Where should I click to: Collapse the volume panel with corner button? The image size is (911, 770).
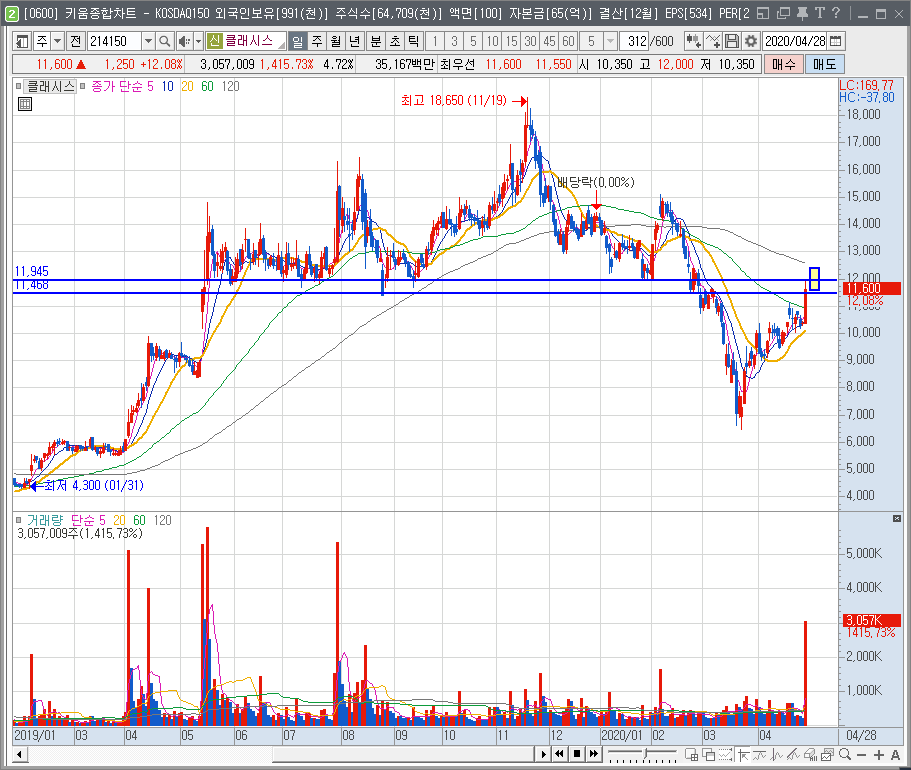(896, 518)
